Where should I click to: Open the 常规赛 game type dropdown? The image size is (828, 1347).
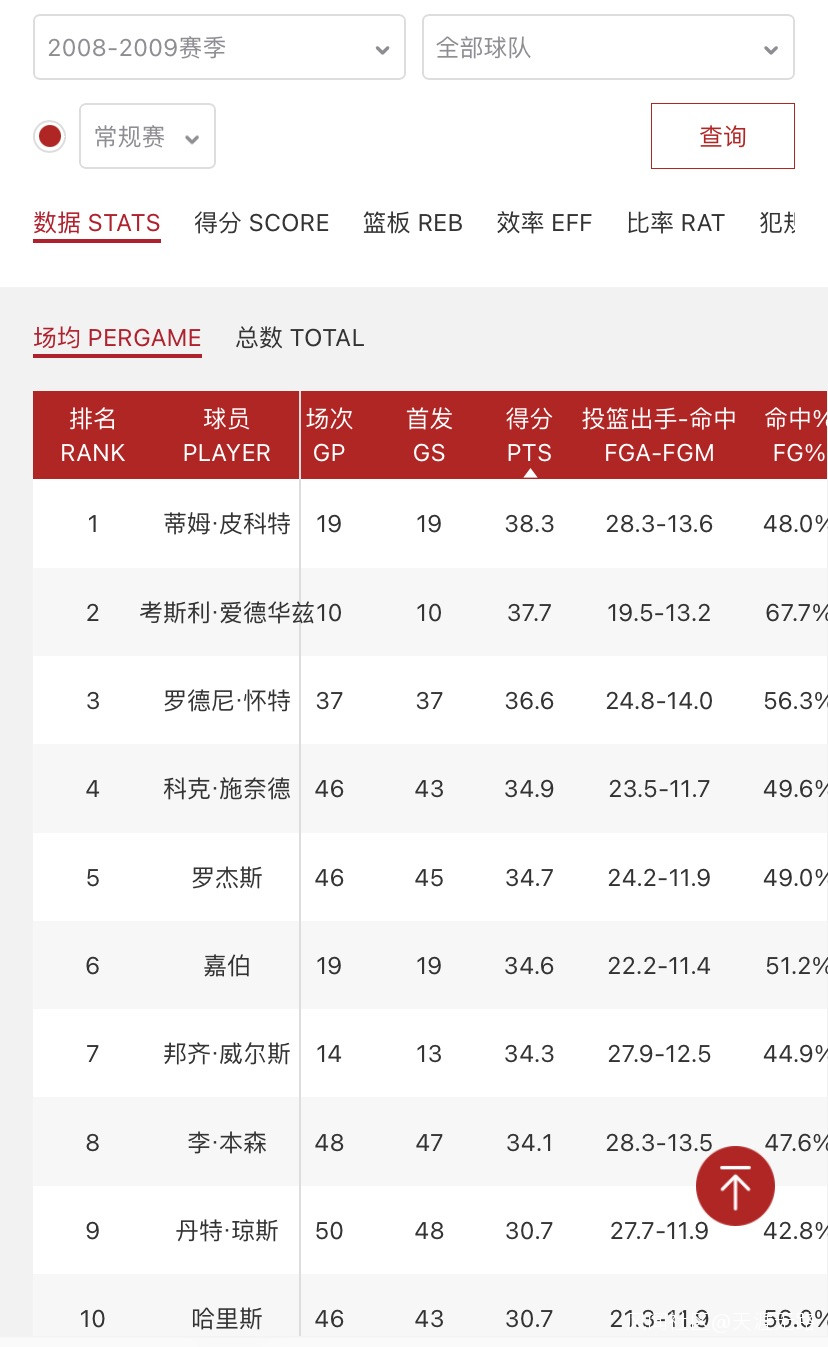[x=147, y=136]
